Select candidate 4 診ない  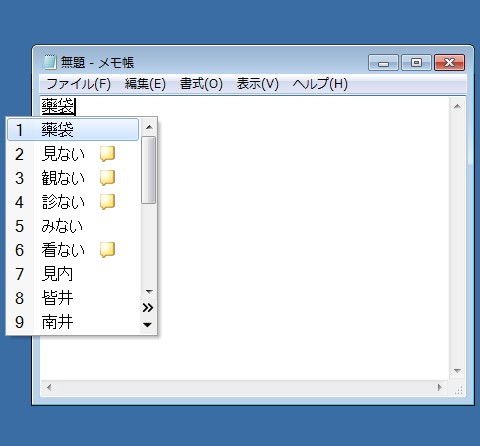[73, 202]
